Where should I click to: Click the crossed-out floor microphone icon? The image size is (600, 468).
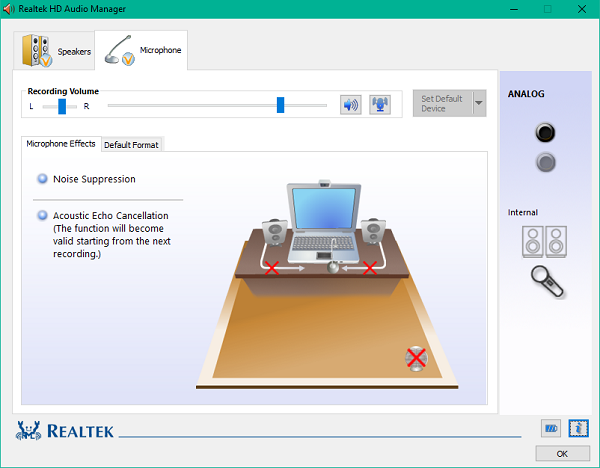click(x=416, y=359)
